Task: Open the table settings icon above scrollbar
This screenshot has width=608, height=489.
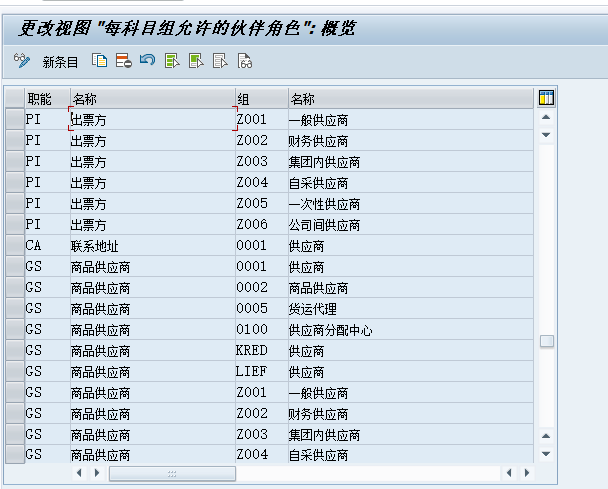Action: coord(546,98)
